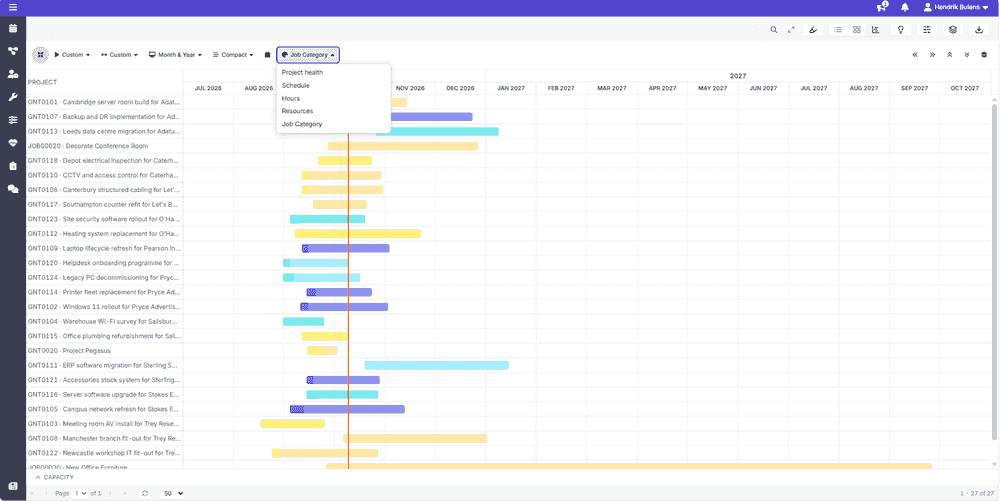Open JOB00020 - Decorate Conference Room
Screen dimensions: 1000x501
[x=88, y=146]
